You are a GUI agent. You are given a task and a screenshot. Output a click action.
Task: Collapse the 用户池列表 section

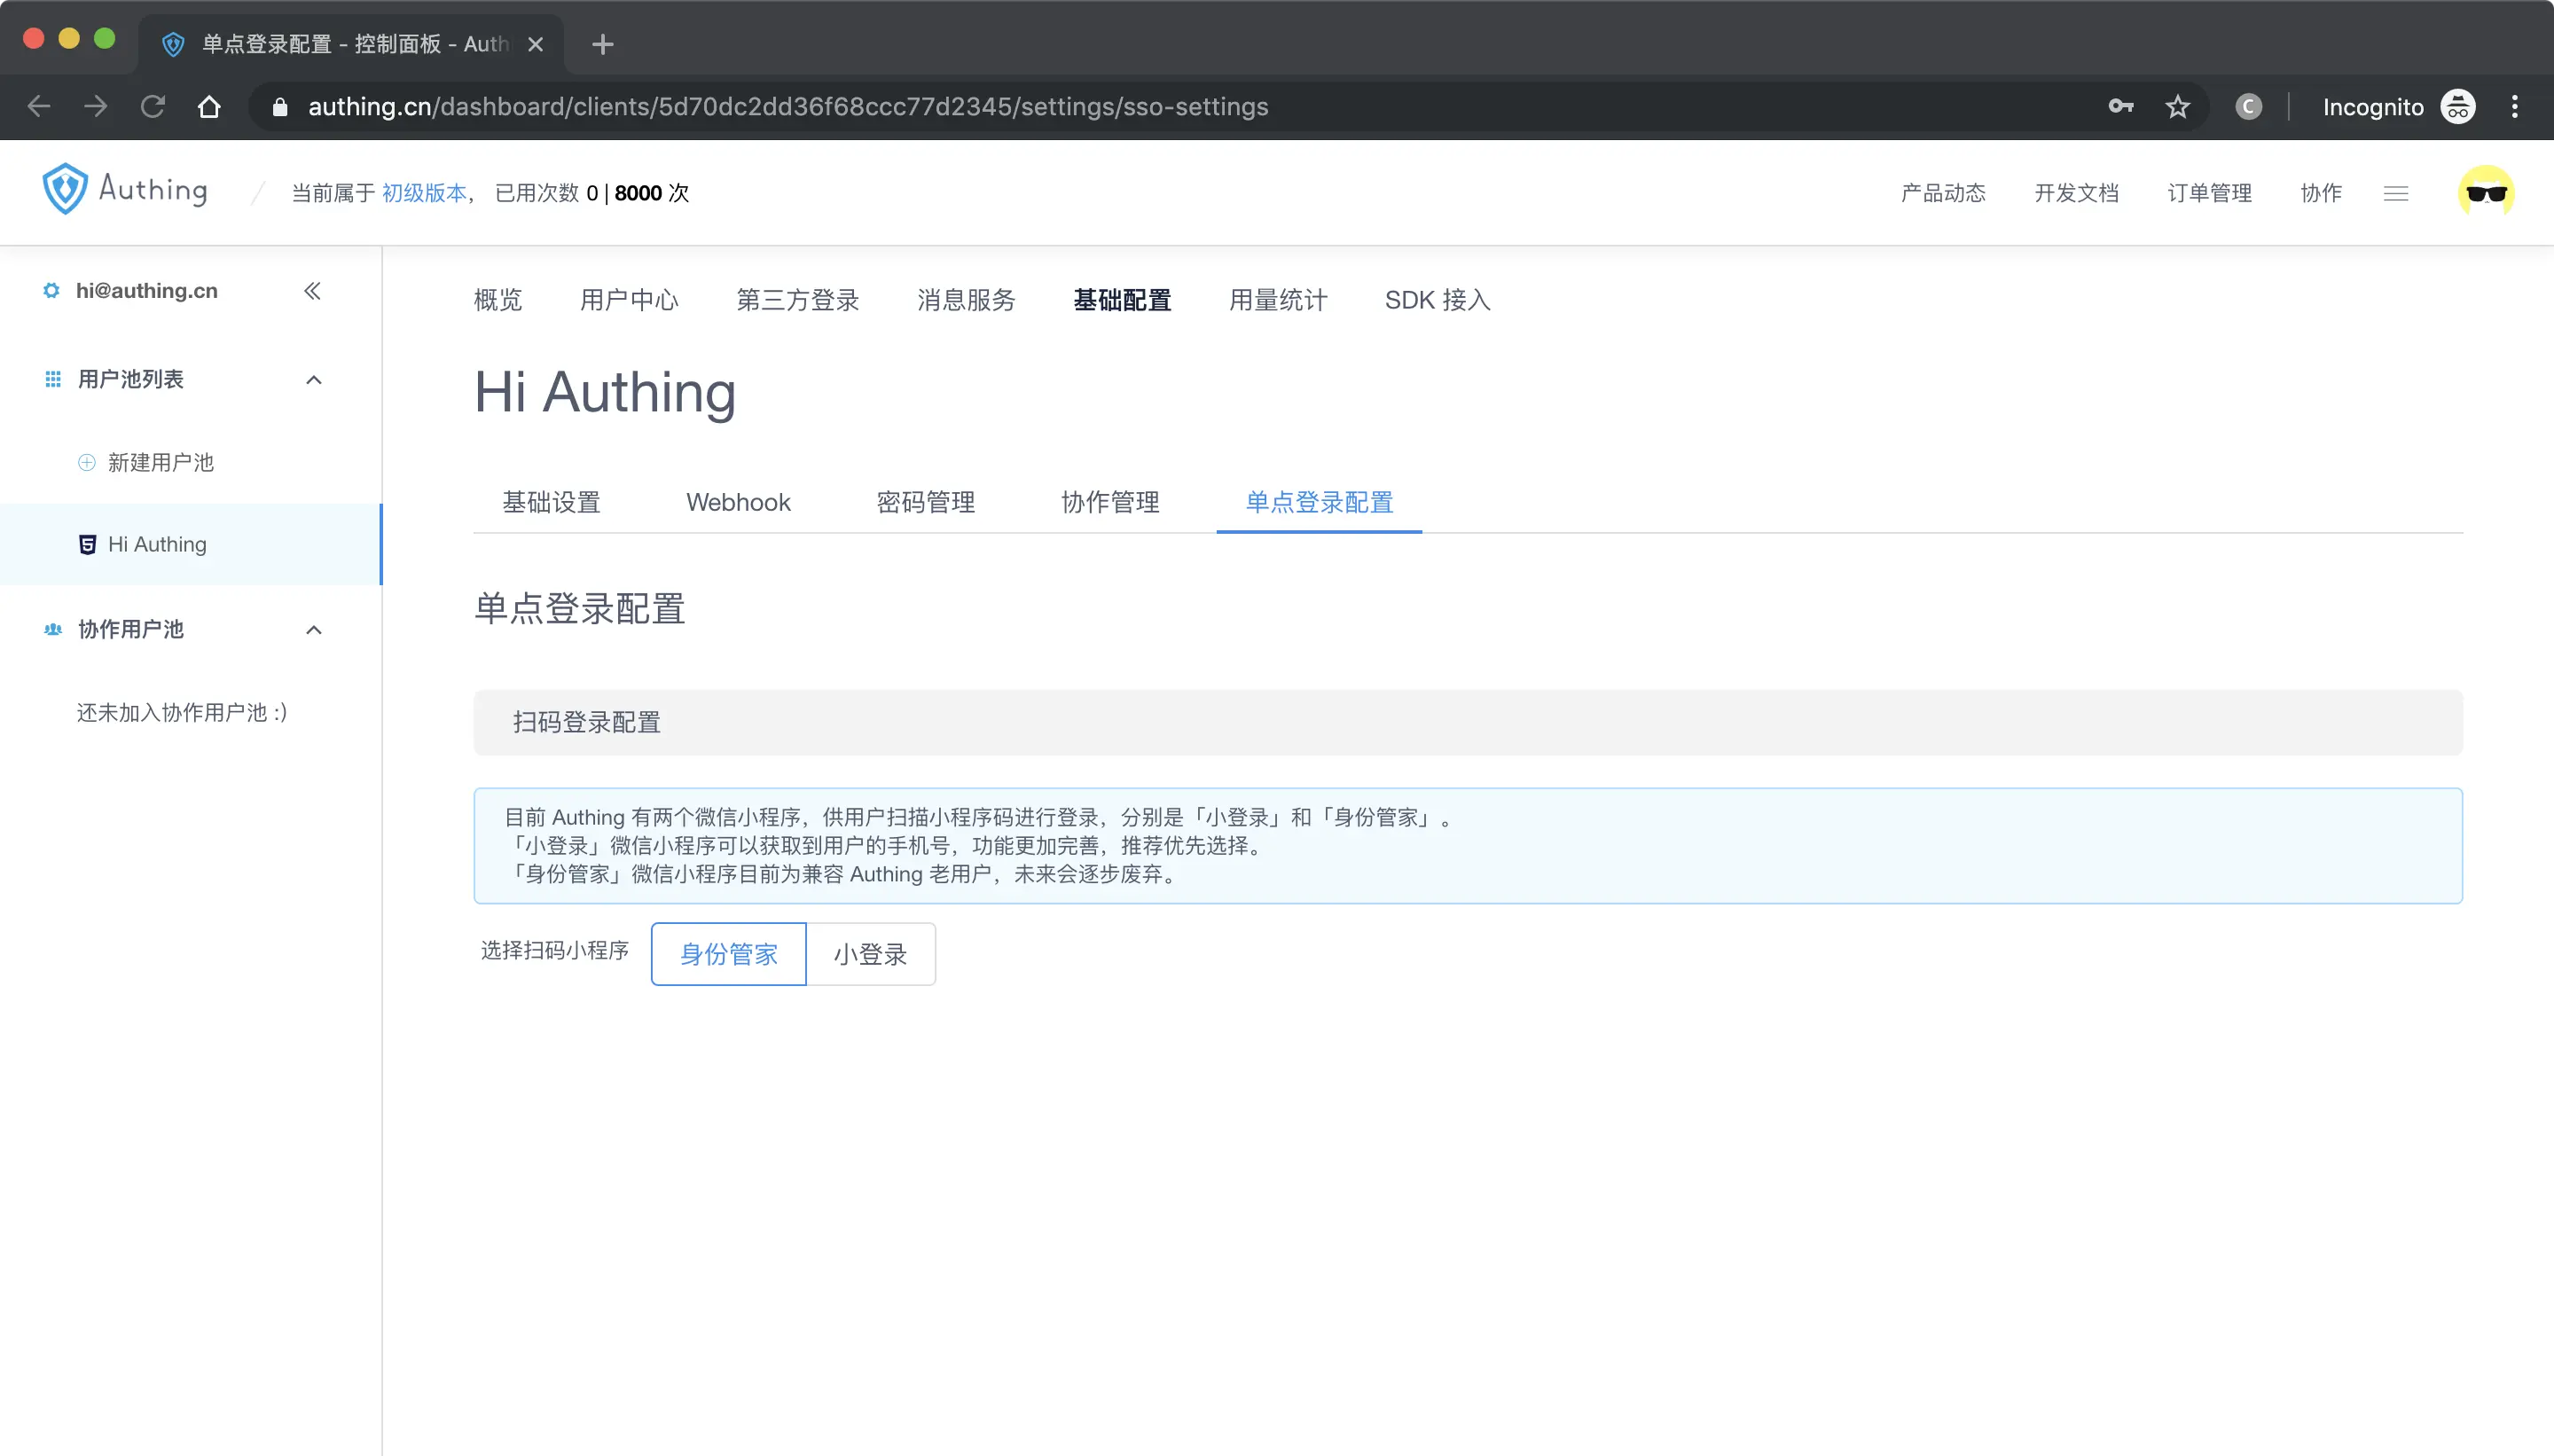click(313, 380)
